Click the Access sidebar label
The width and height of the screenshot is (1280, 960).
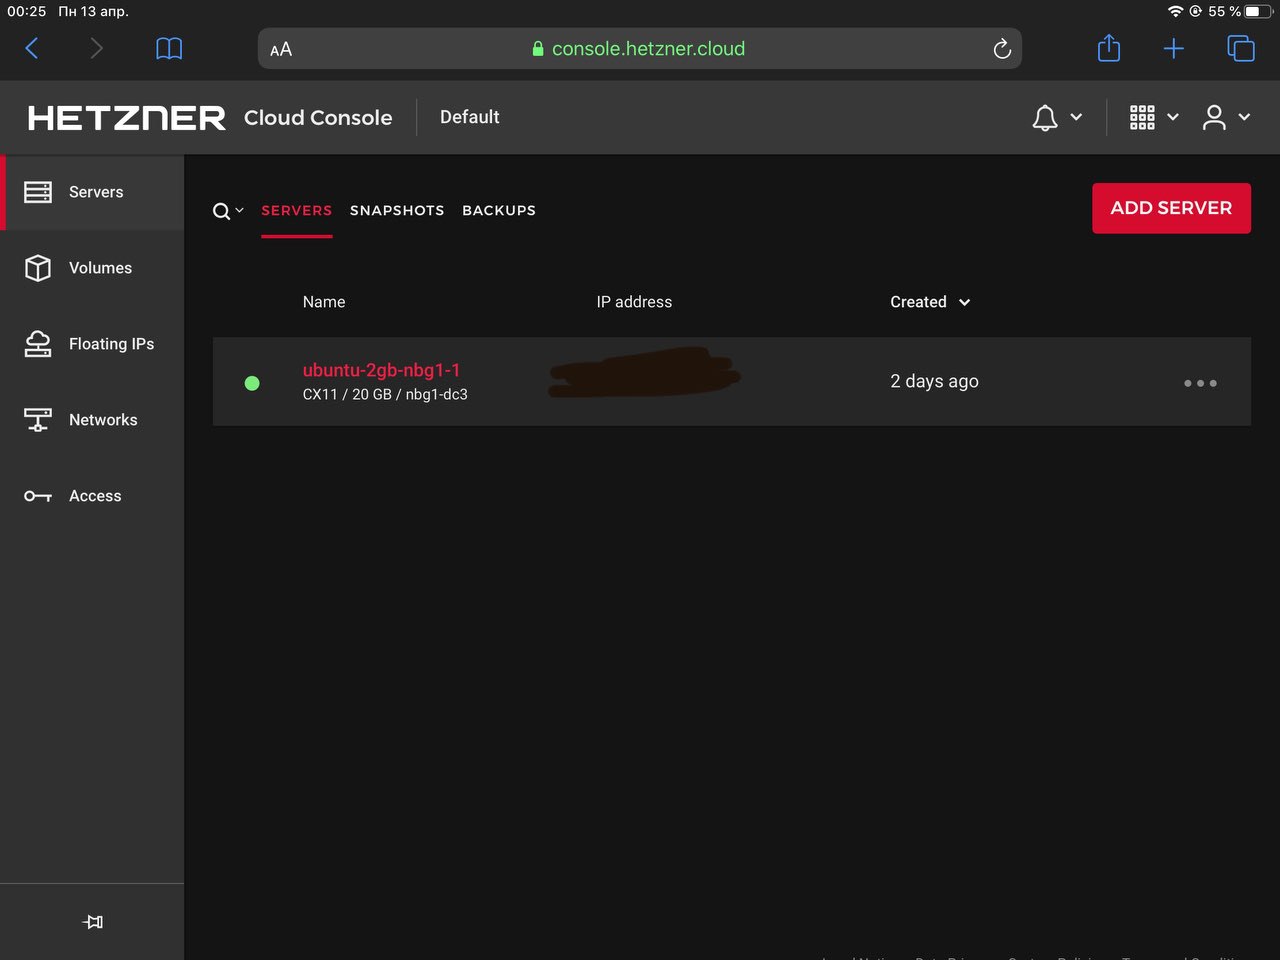[x=95, y=496]
